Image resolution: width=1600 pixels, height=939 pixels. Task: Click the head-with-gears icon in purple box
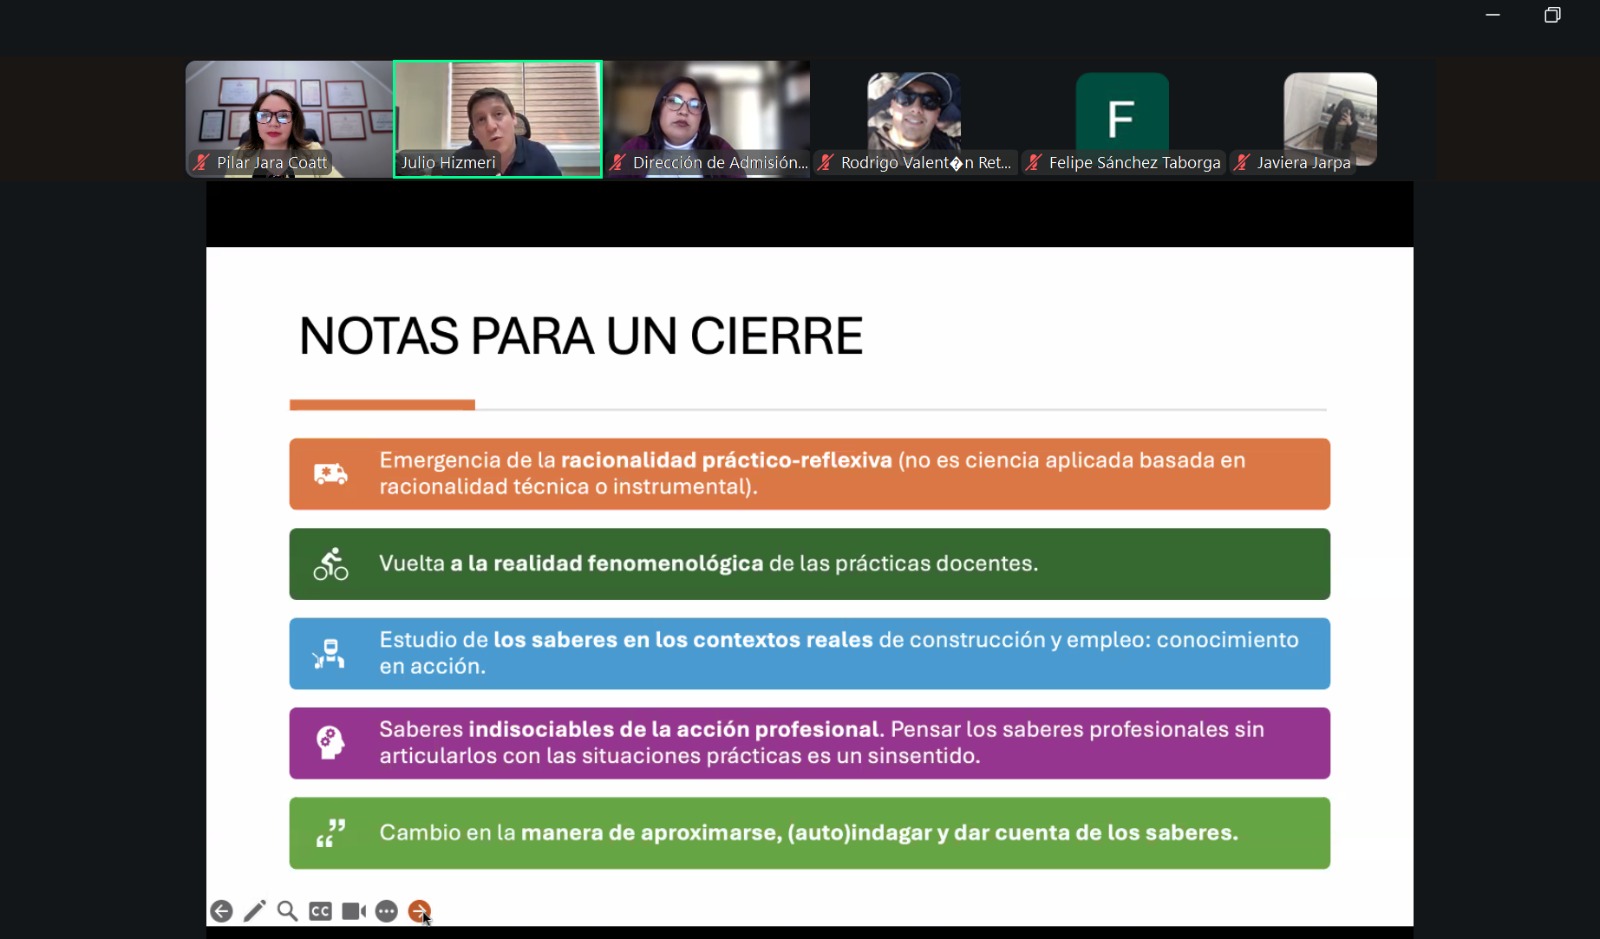[330, 743]
